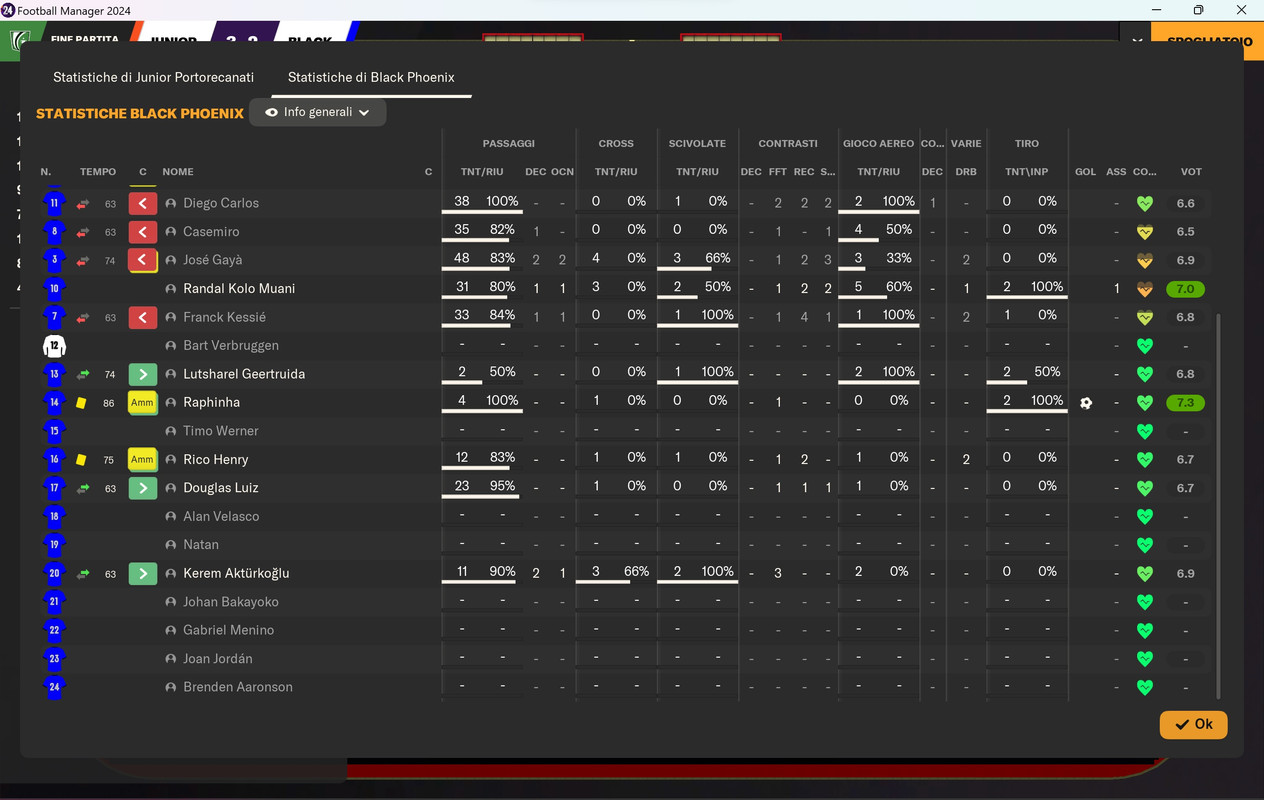Sort by the DRB column header
1264x800 pixels.
click(x=966, y=172)
